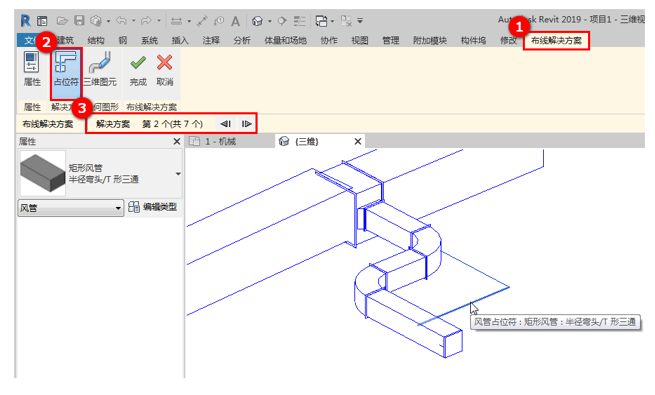Redo the last action

146,20
